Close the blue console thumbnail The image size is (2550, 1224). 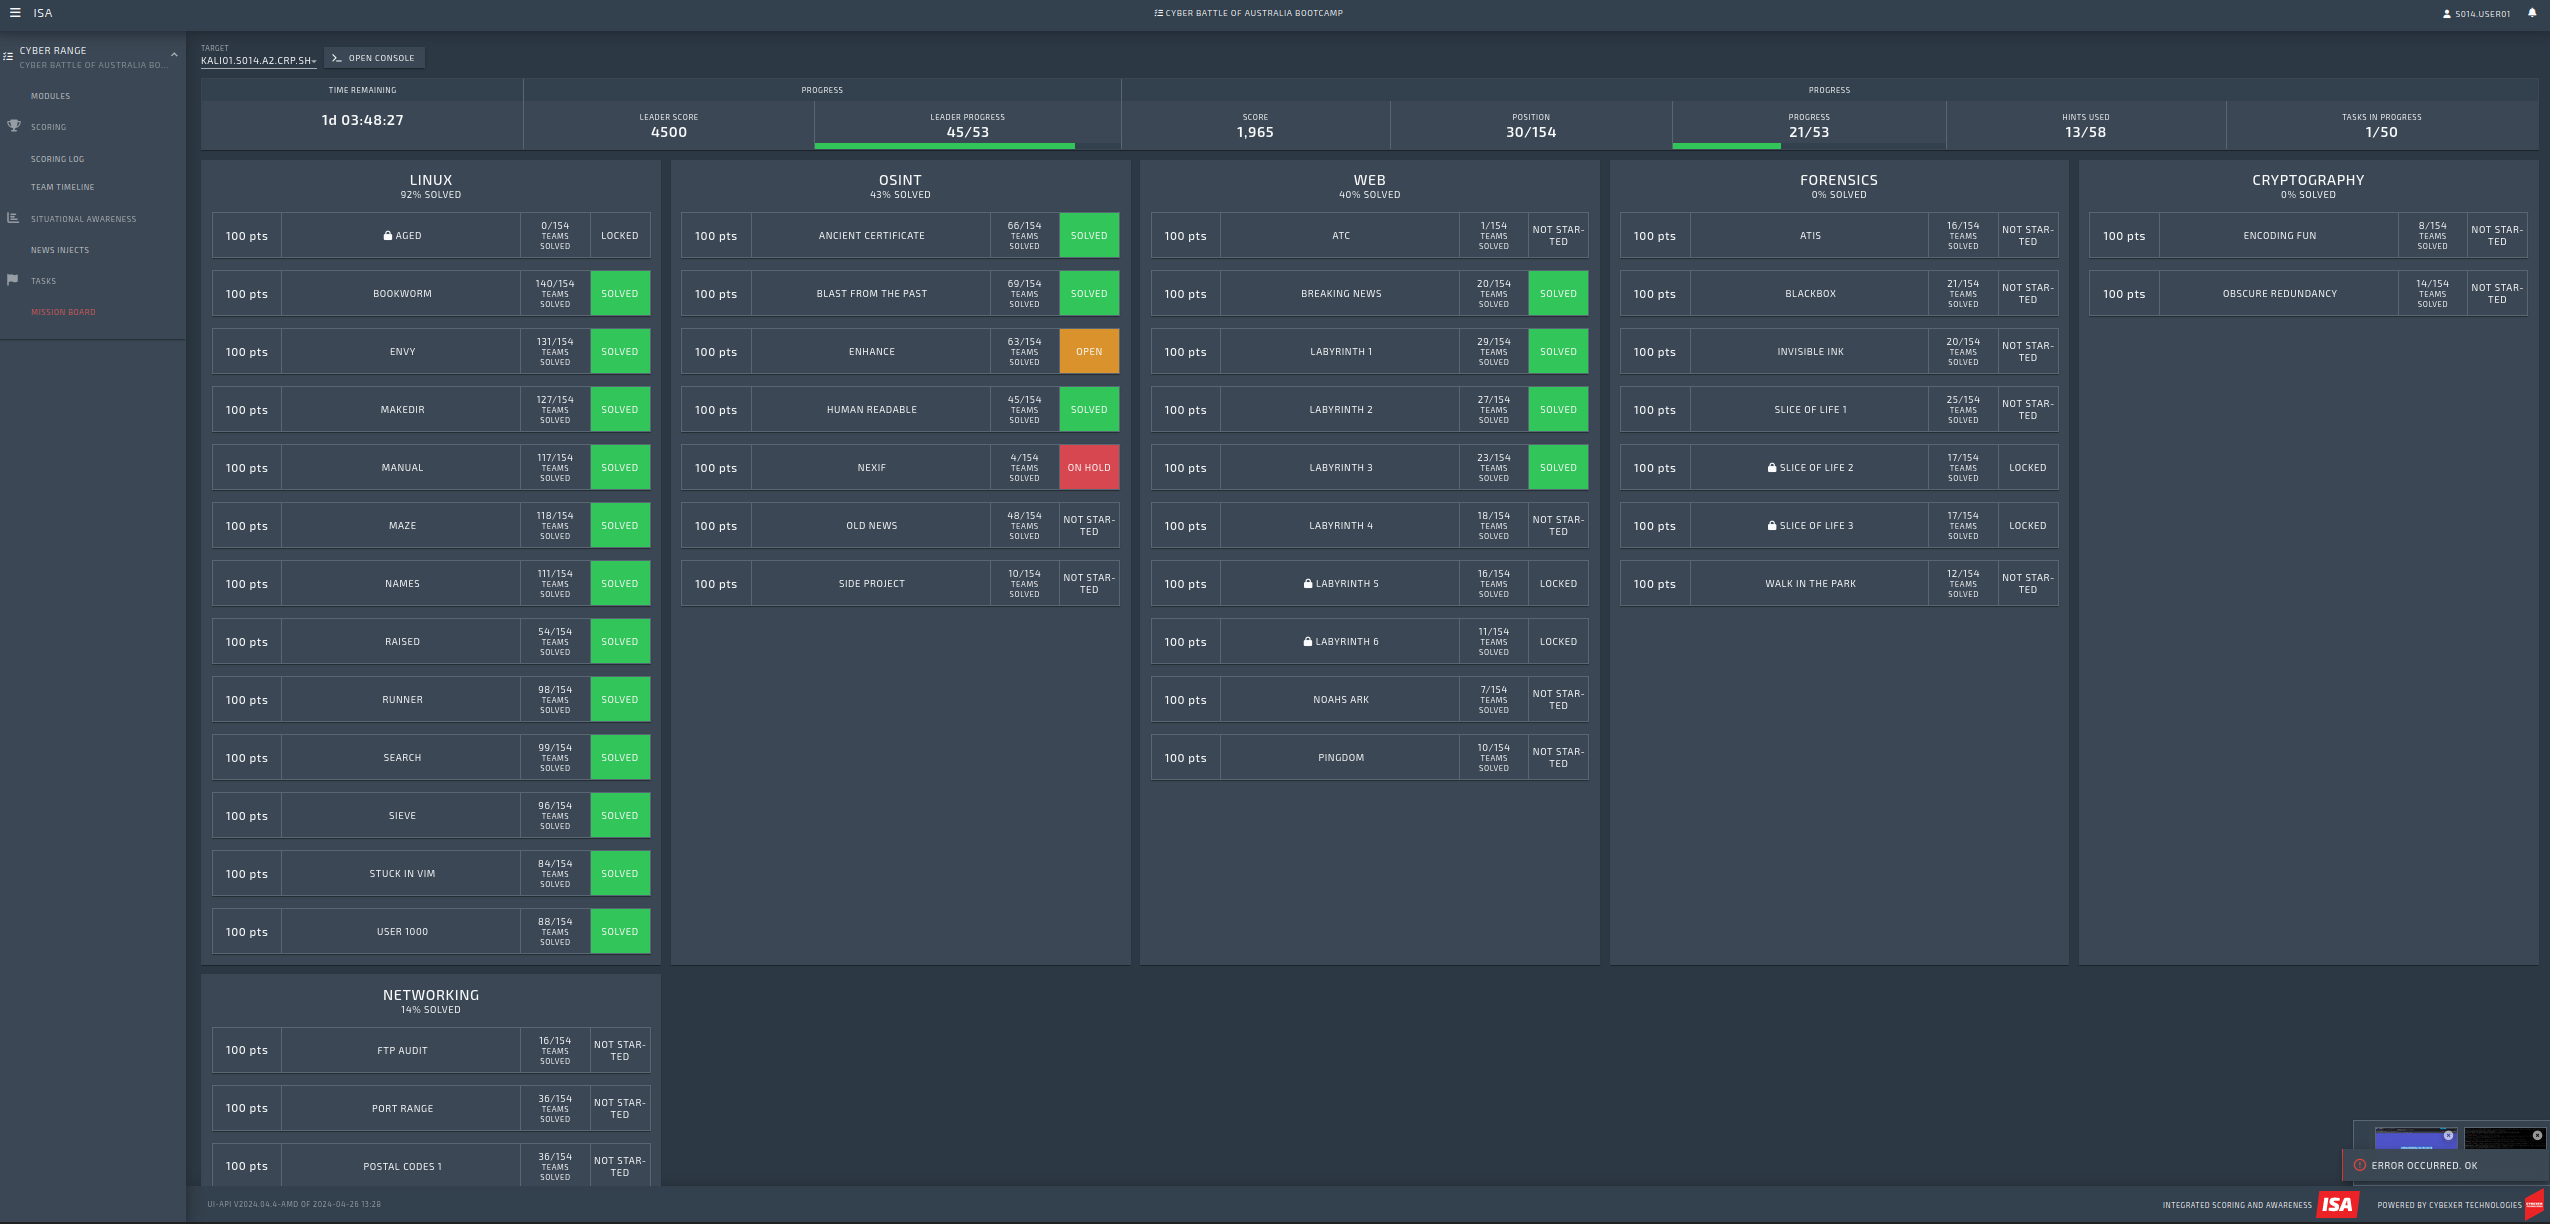tap(2448, 1135)
